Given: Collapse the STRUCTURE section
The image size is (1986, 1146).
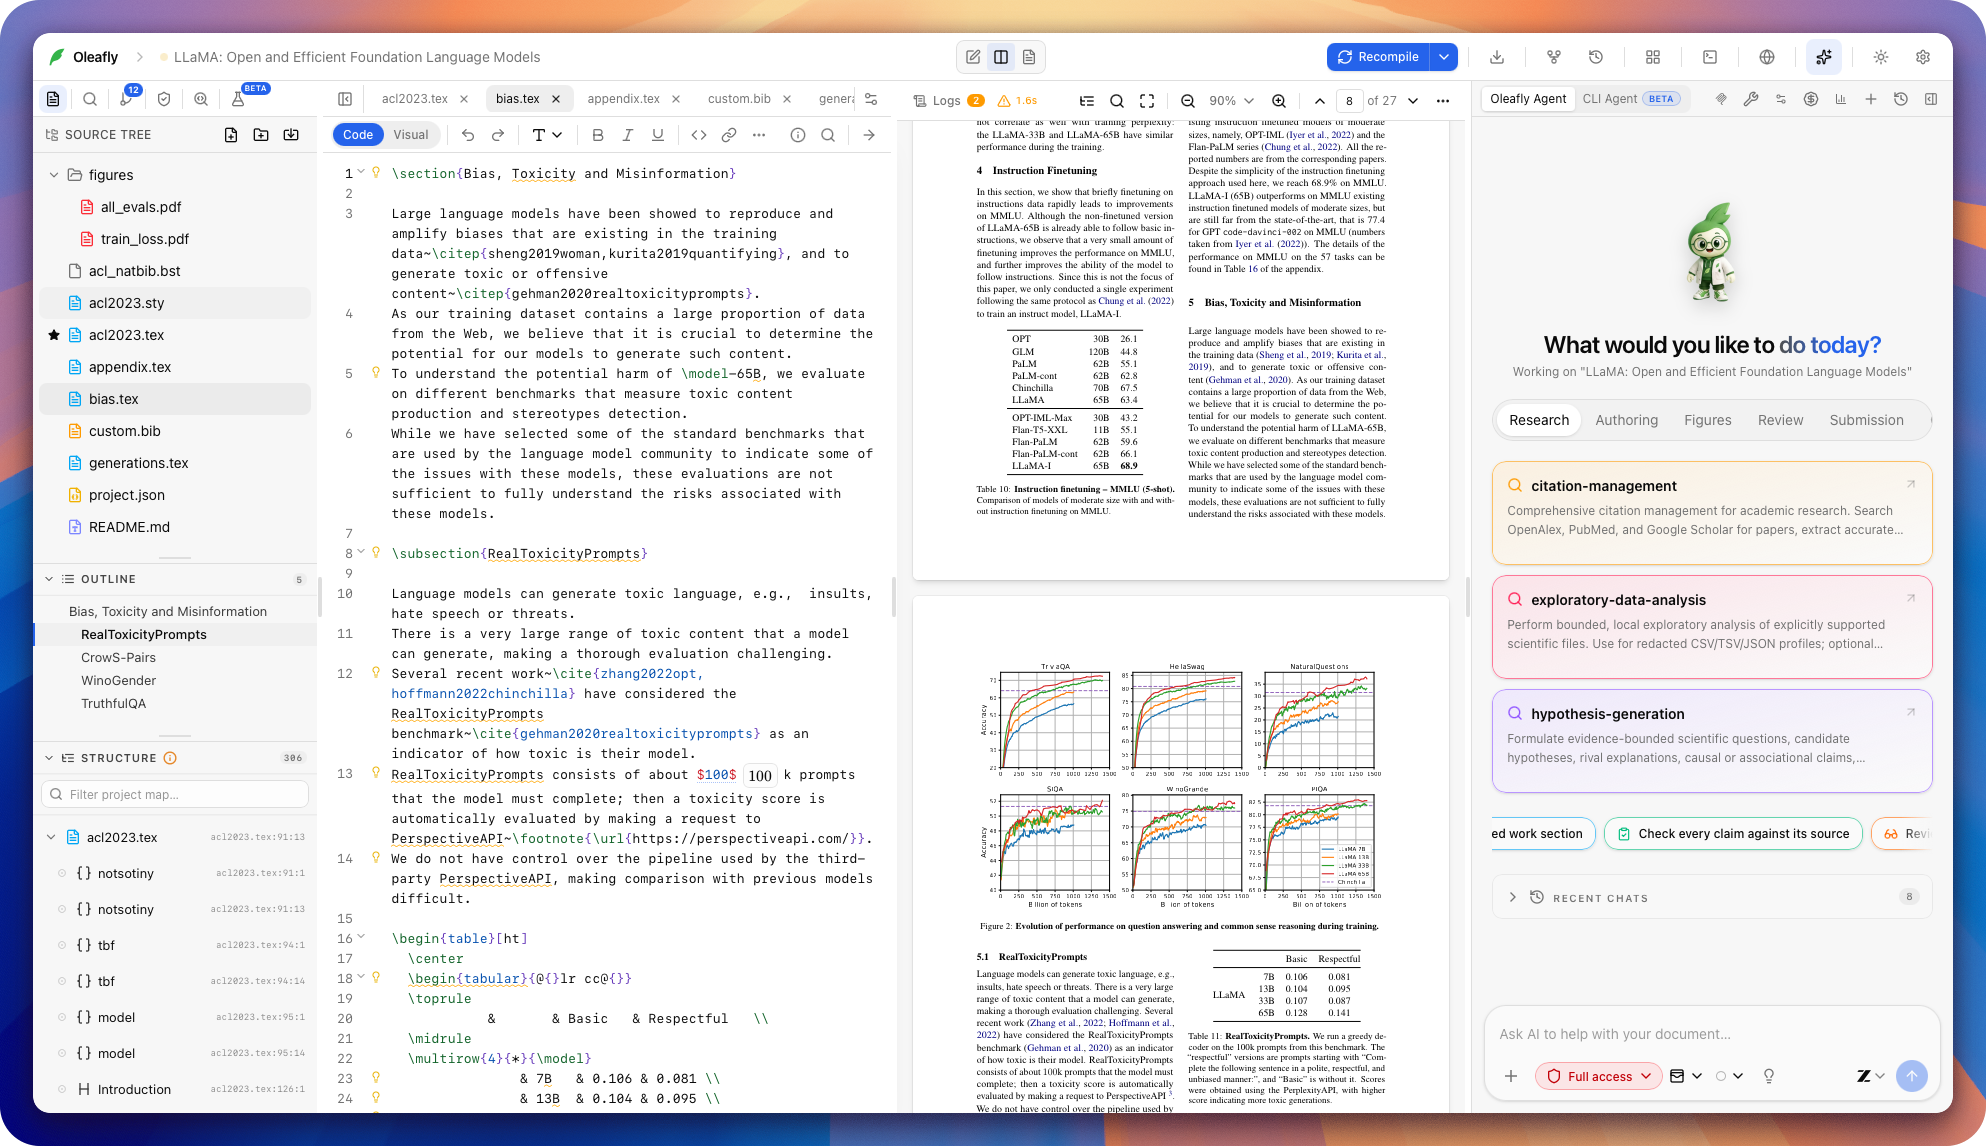Looking at the screenshot, I should coord(49,758).
